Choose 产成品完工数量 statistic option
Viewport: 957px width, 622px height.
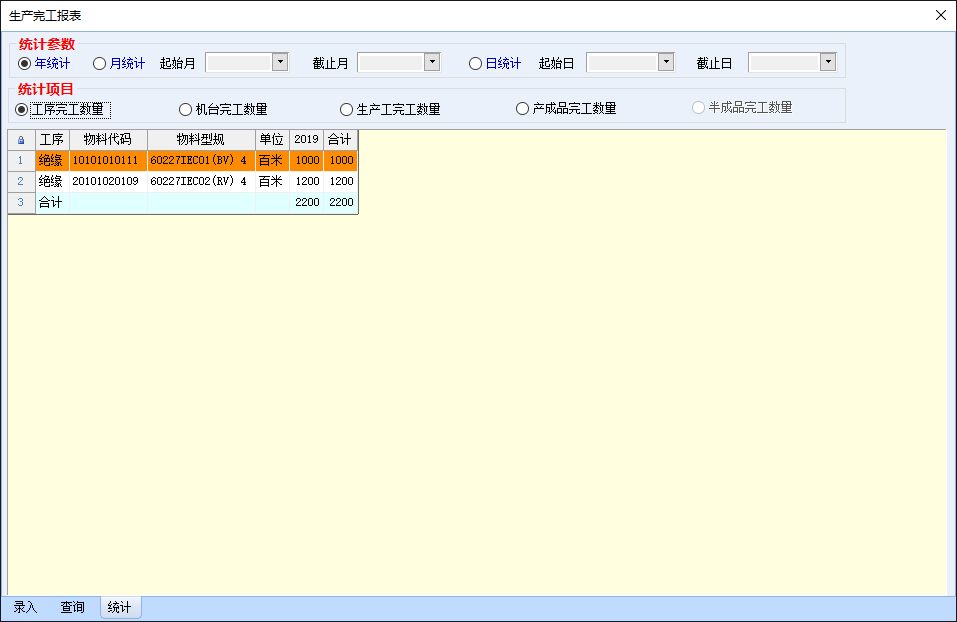point(523,109)
